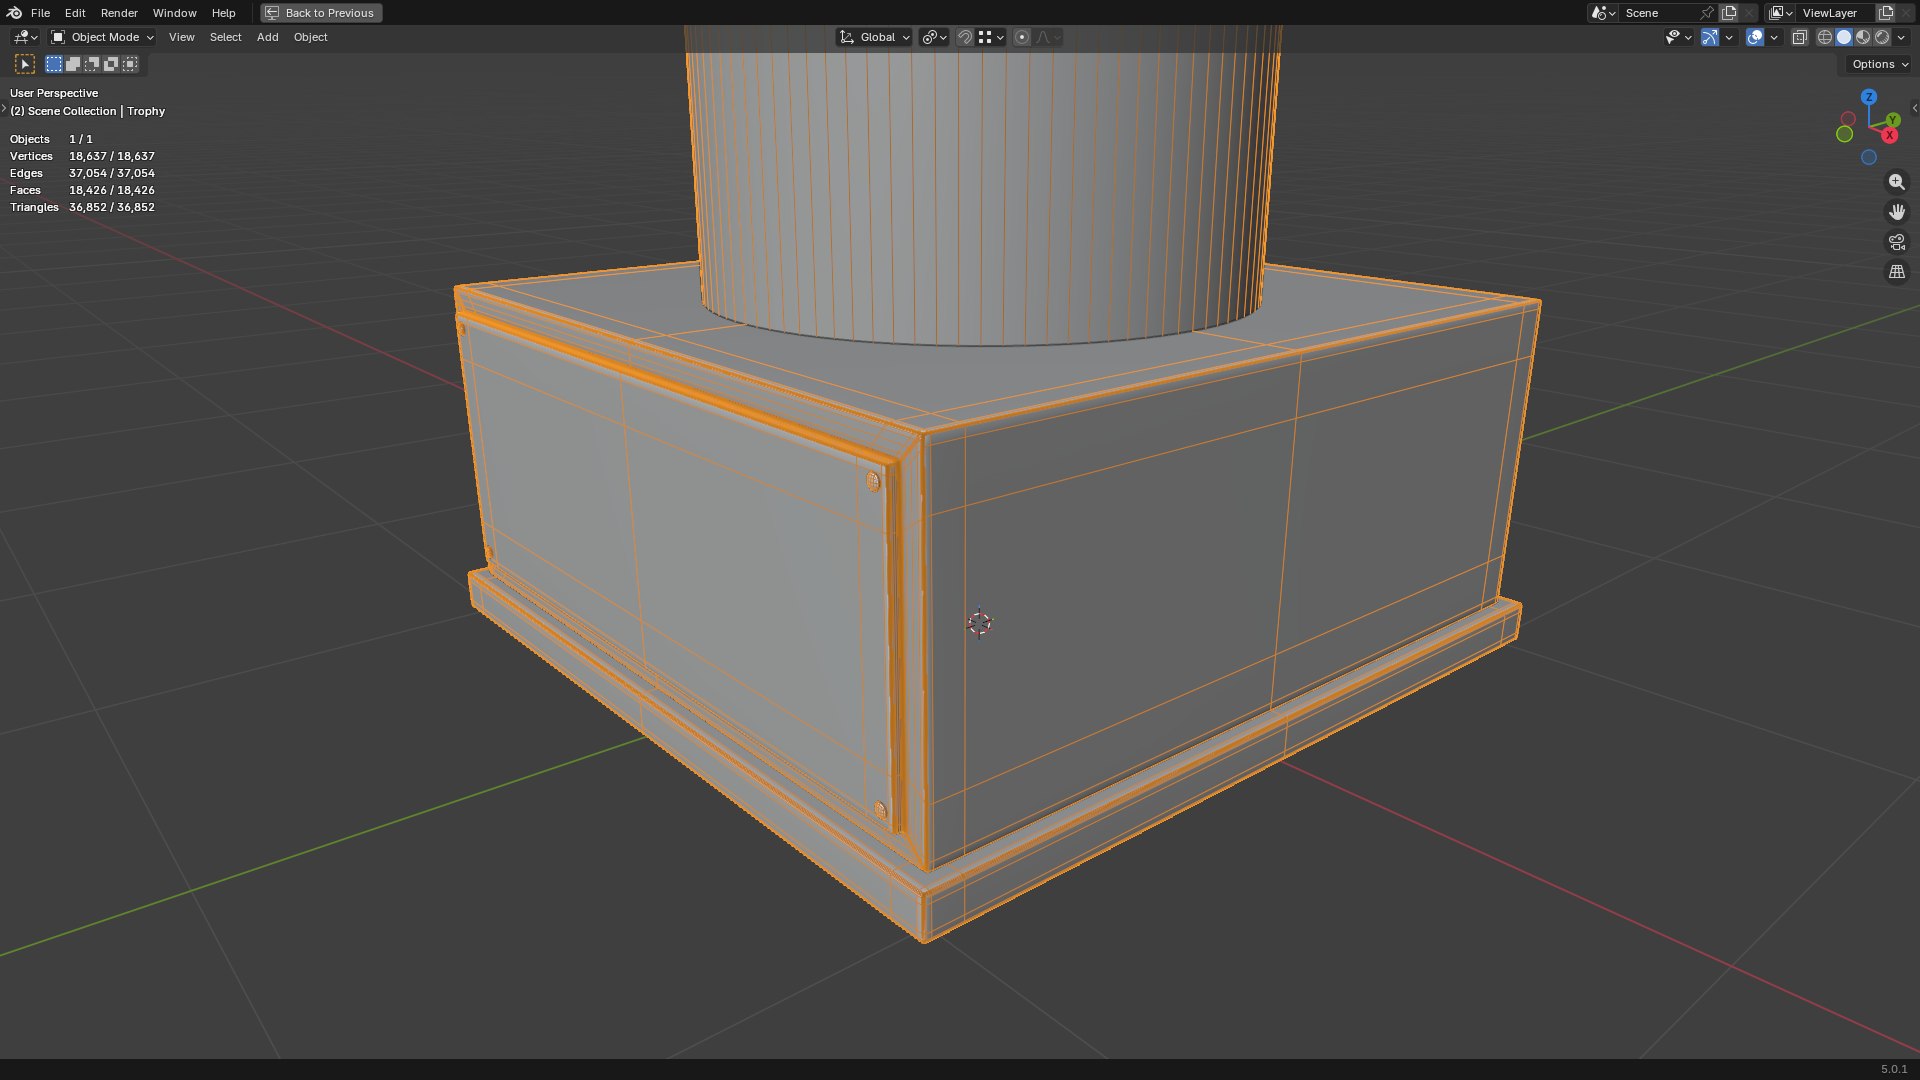Toggle proportional editing
The height and width of the screenshot is (1080, 1920).
point(1022,37)
